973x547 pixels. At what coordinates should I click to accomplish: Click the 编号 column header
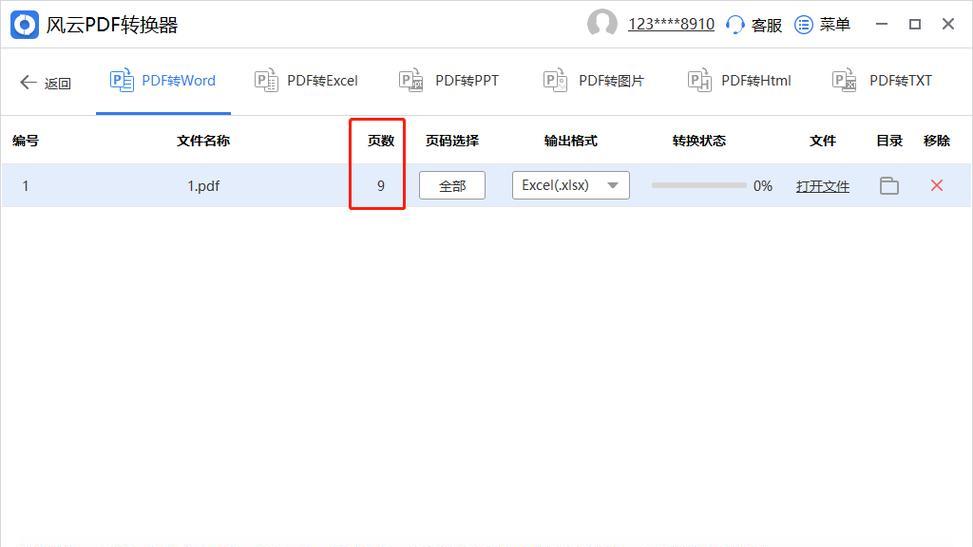(x=25, y=141)
